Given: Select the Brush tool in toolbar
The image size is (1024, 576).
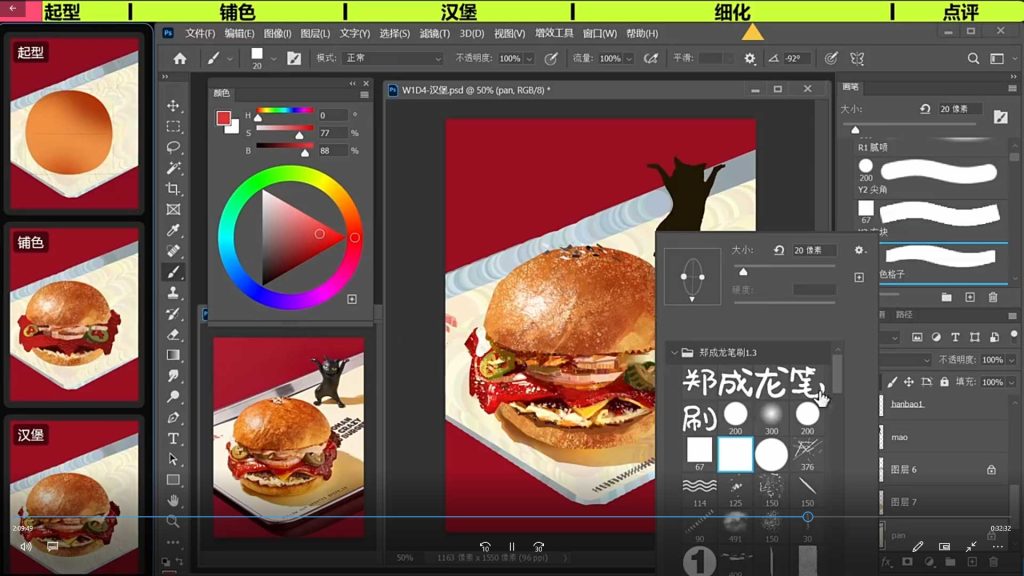Looking at the screenshot, I should (173, 272).
